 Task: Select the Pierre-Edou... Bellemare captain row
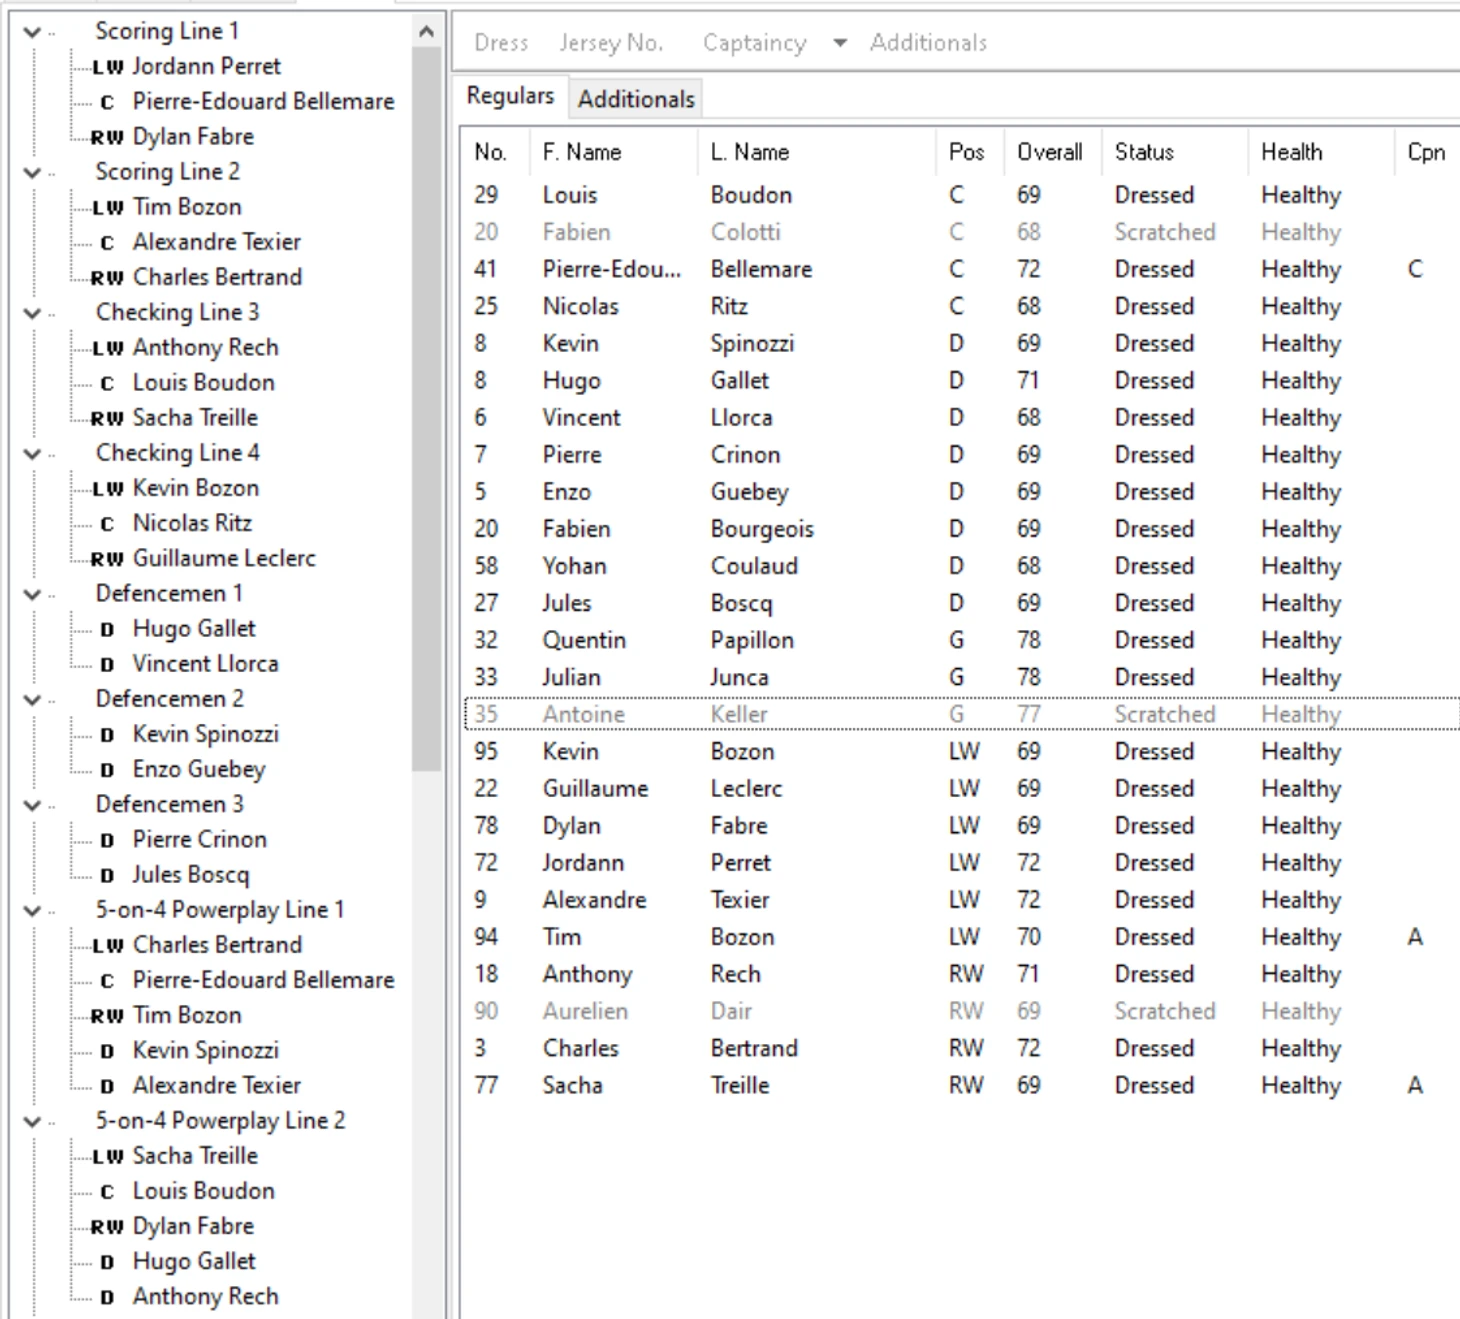962,269
